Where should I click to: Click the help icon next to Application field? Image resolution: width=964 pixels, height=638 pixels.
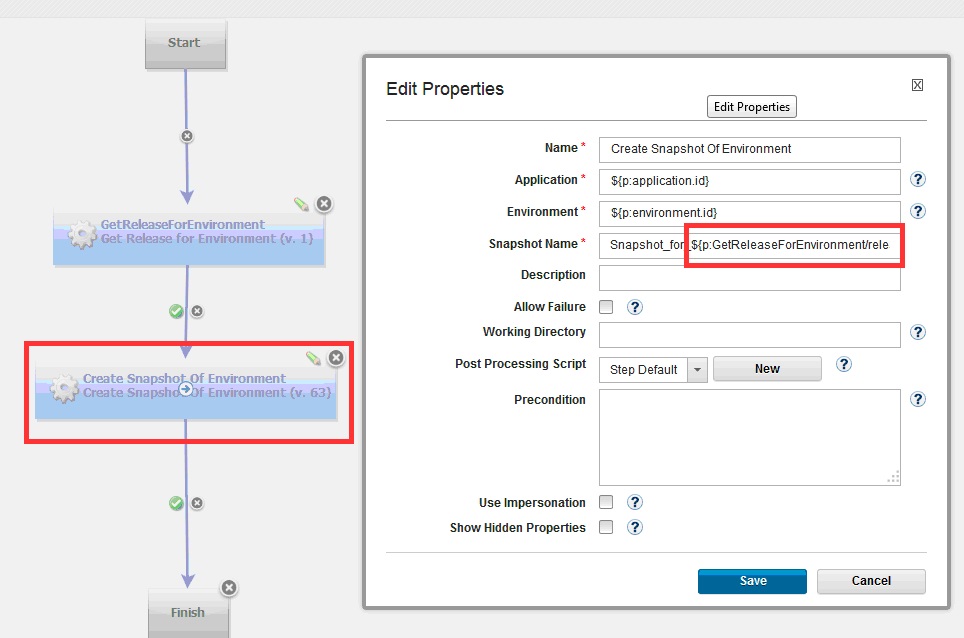(x=918, y=180)
